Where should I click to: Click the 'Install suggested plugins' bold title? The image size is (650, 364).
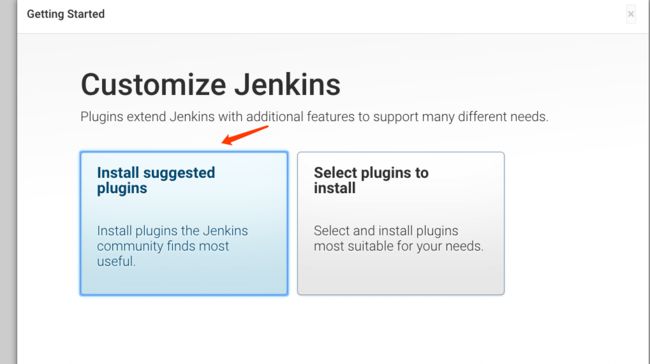156,180
